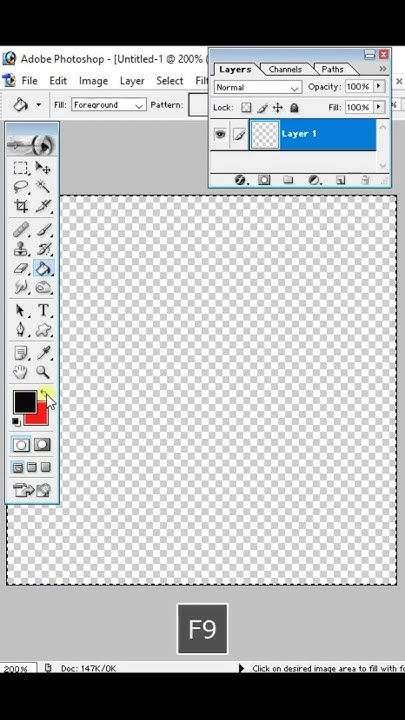Select the Zoom magnifier tool
Viewport: 405px width, 720px height.
(x=43, y=372)
